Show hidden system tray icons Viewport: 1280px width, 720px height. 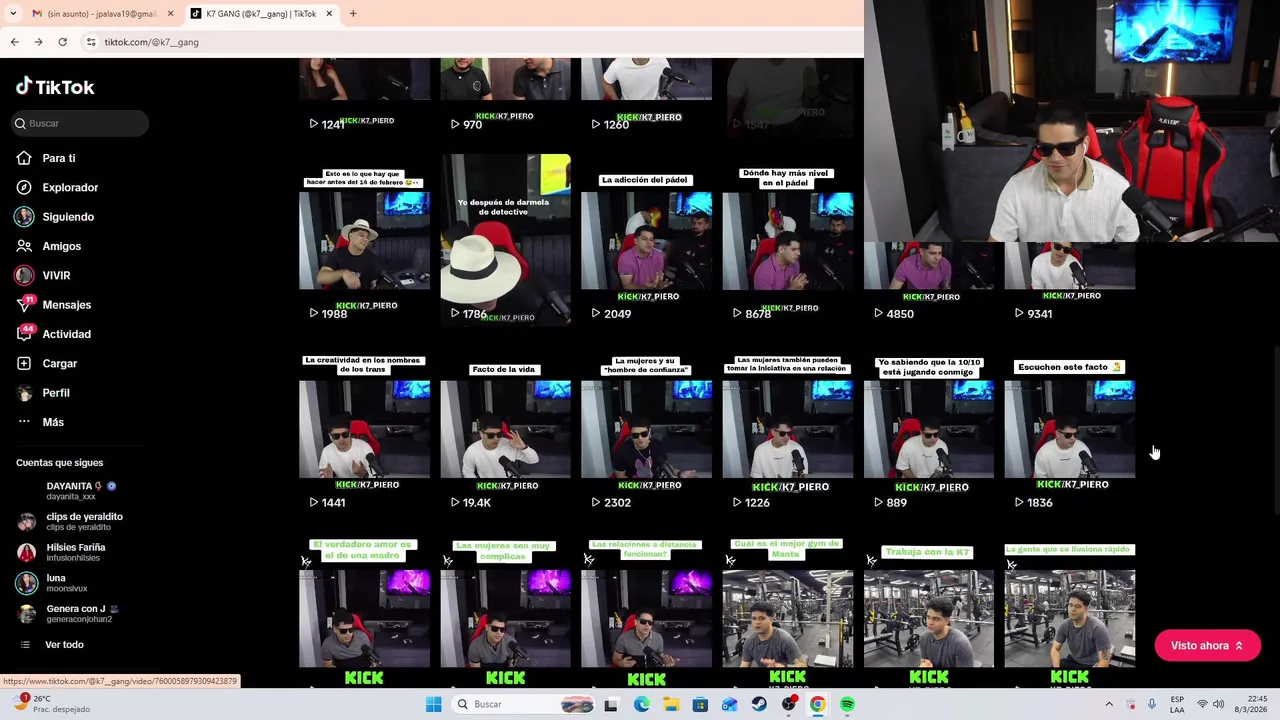1108,704
